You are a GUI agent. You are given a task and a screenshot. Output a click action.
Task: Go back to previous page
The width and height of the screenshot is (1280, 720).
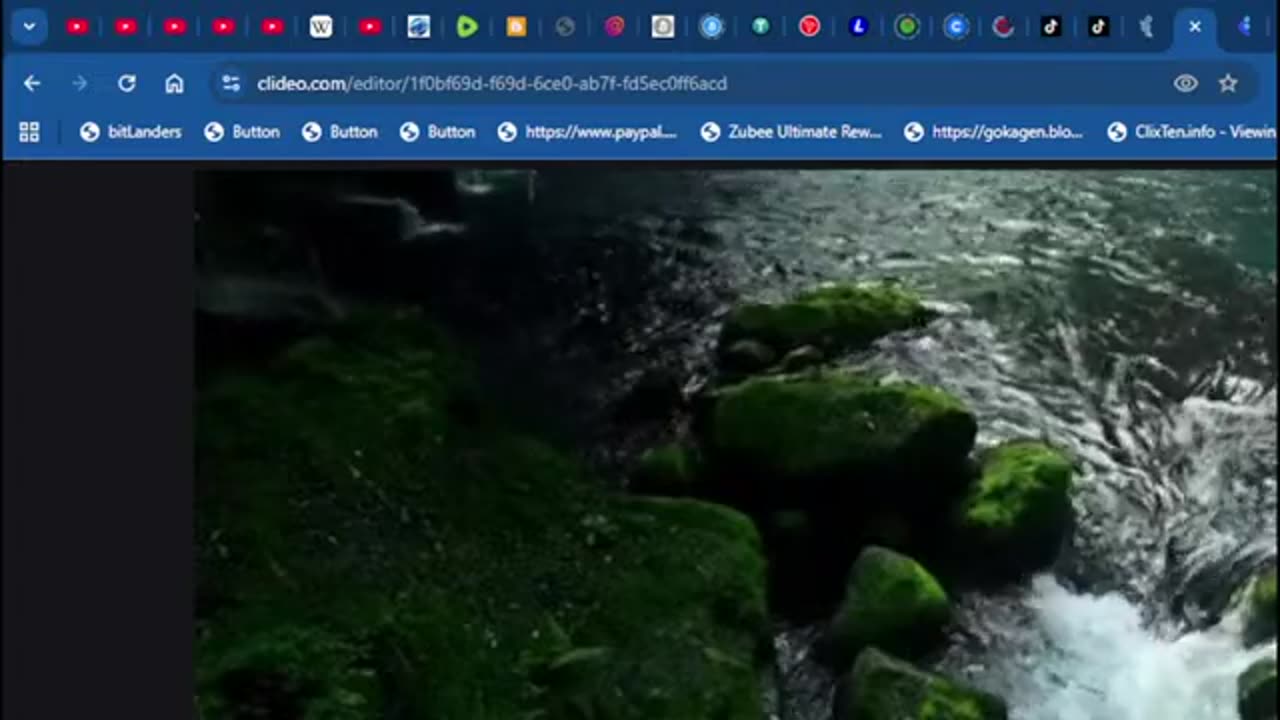point(32,84)
